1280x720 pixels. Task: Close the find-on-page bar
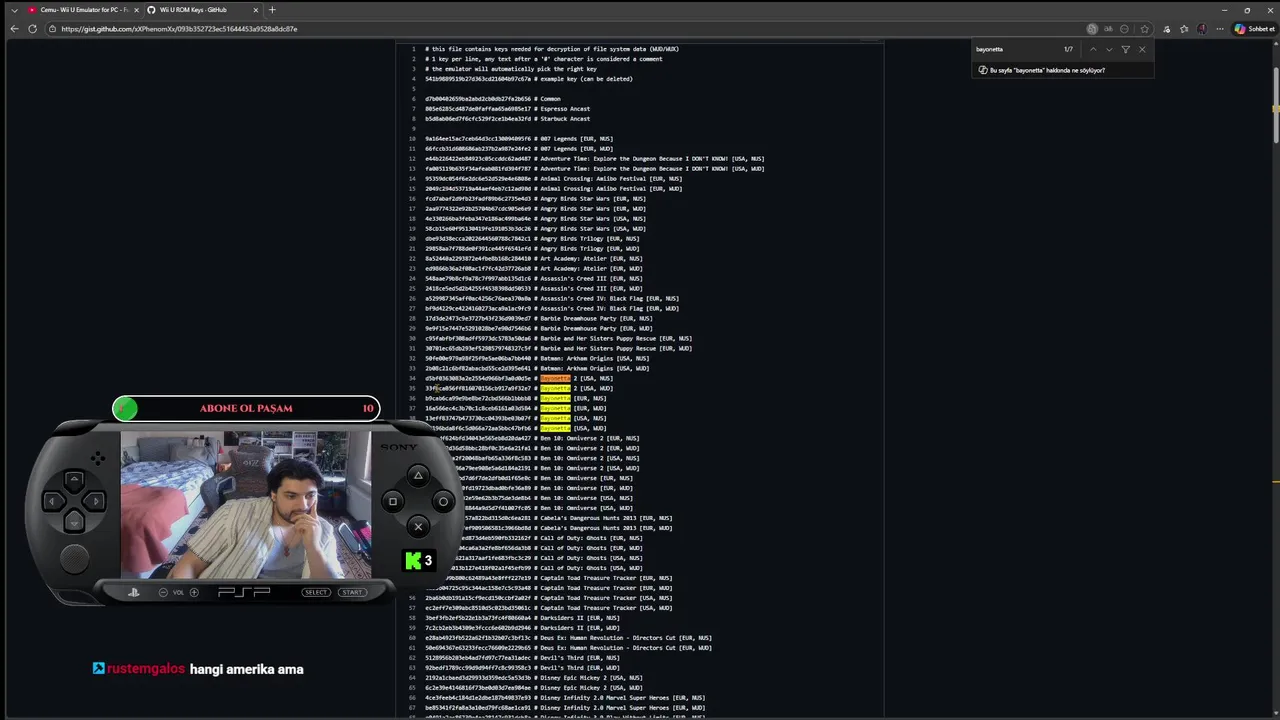point(1142,49)
